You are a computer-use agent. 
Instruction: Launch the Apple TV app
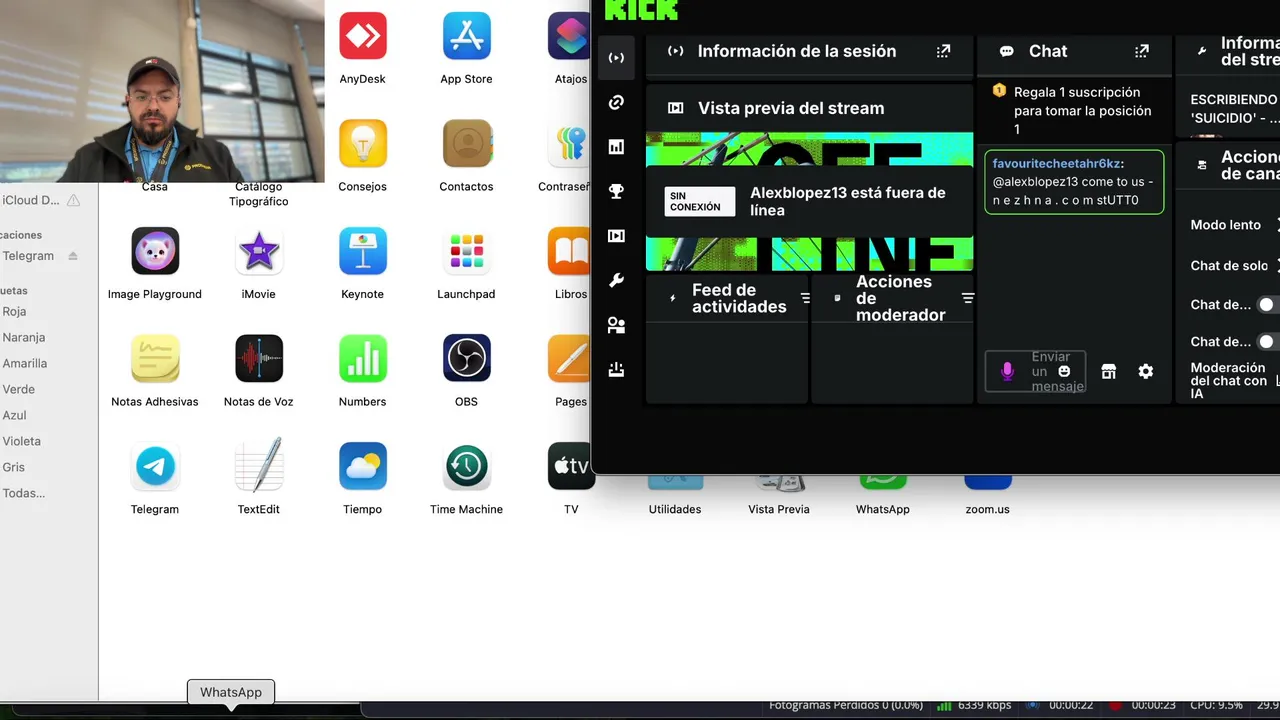pyautogui.click(x=571, y=466)
